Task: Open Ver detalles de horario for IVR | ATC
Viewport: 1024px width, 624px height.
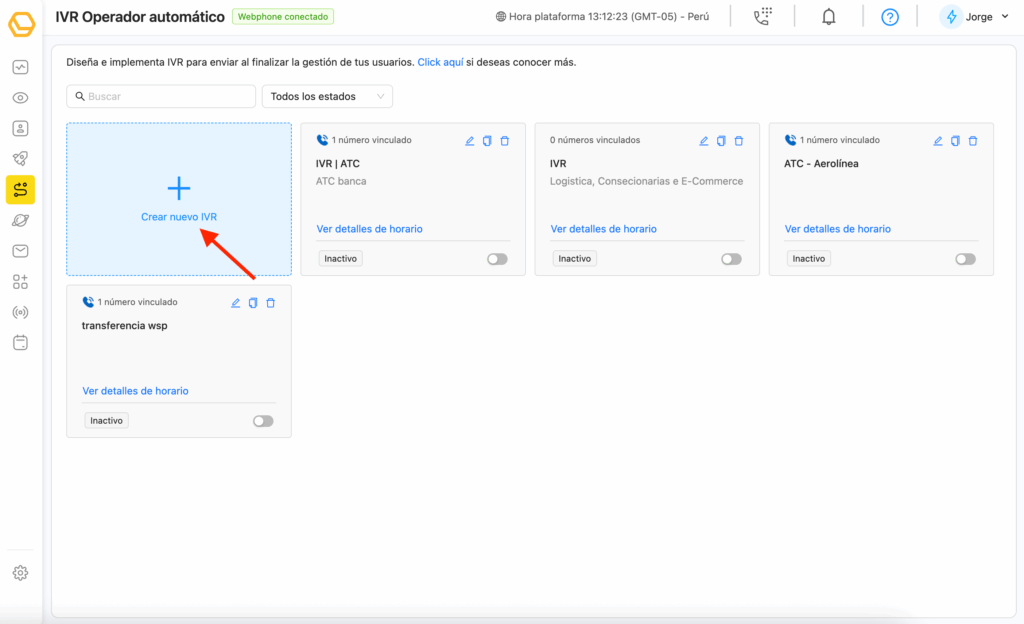Action: pos(369,229)
